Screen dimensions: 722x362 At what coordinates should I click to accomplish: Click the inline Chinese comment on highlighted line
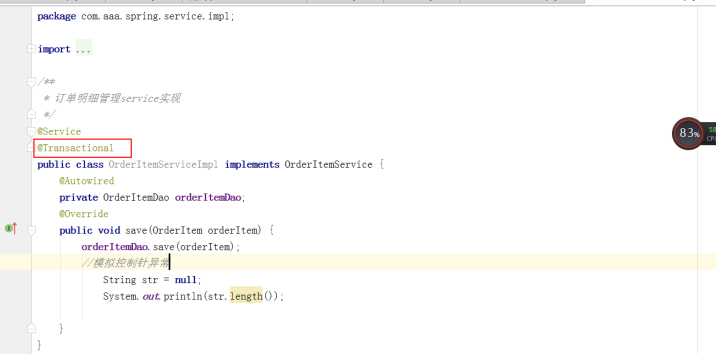tap(125, 263)
